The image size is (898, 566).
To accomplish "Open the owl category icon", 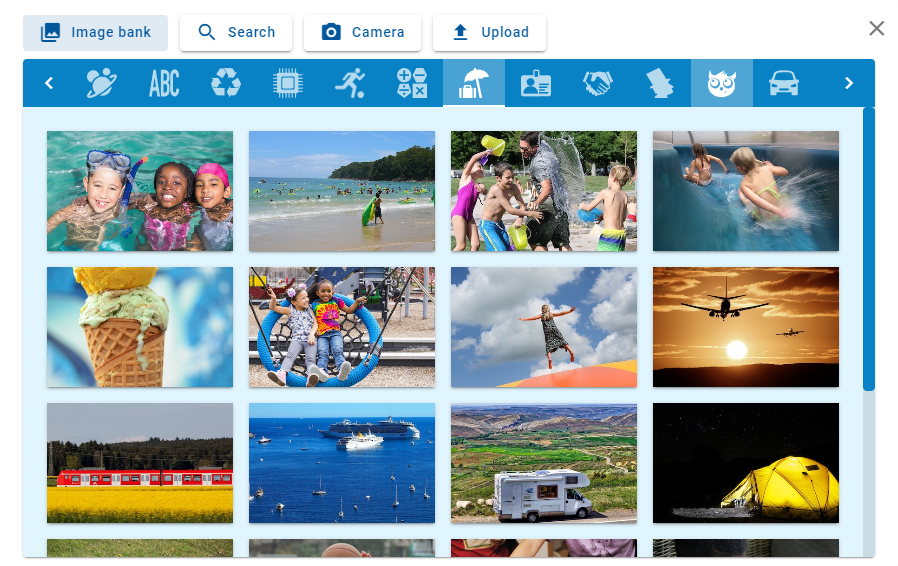I will tap(722, 83).
